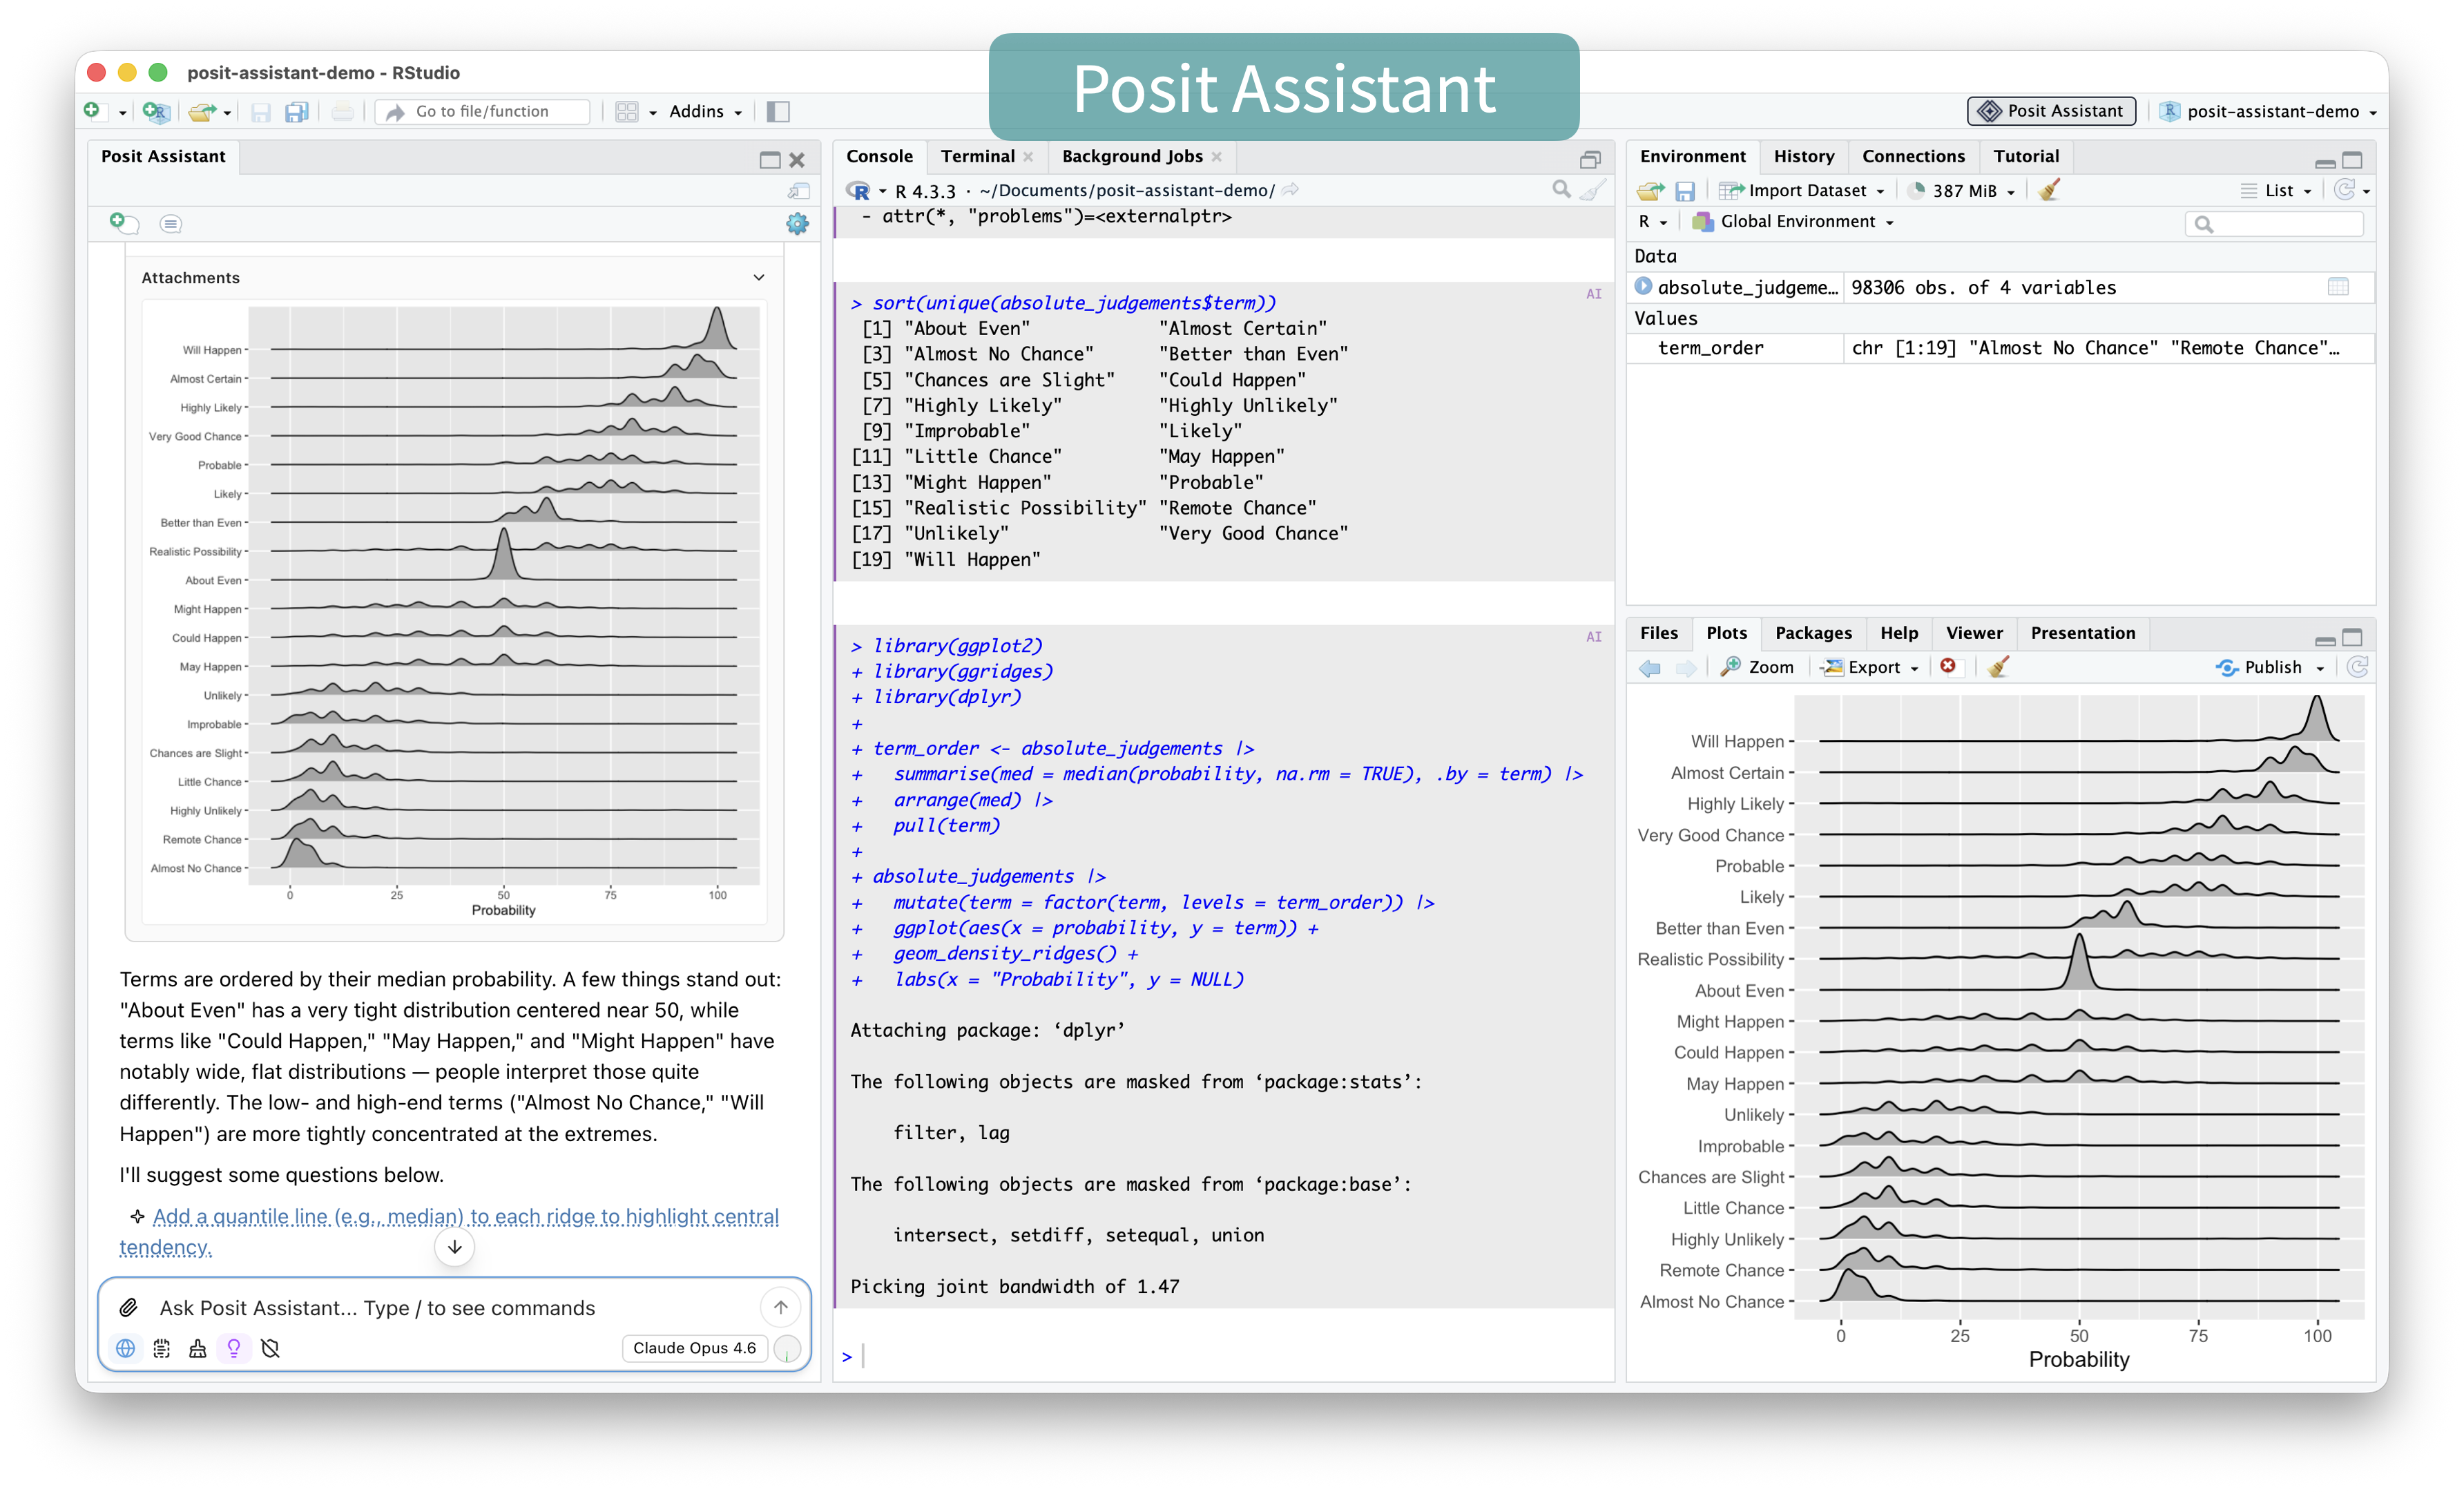Create a new R project
Screen dimensions: 2464x1492
point(155,111)
